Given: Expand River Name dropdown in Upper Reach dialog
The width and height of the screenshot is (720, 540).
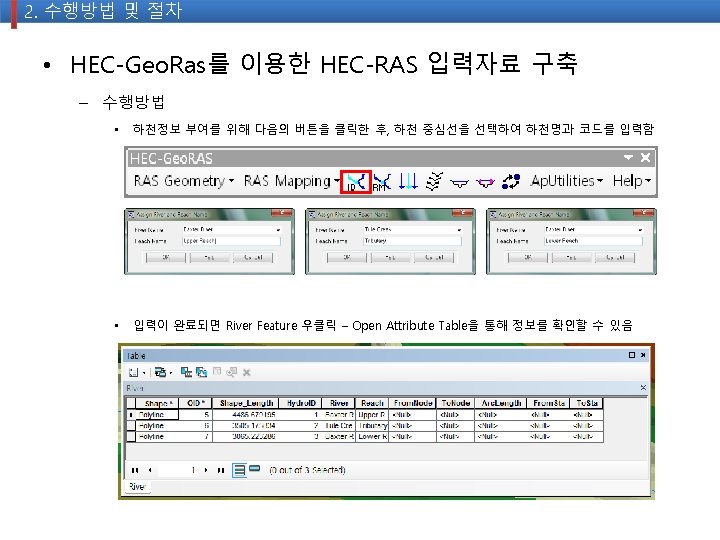Looking at the screenshot, I should click(x=278, y=229).
